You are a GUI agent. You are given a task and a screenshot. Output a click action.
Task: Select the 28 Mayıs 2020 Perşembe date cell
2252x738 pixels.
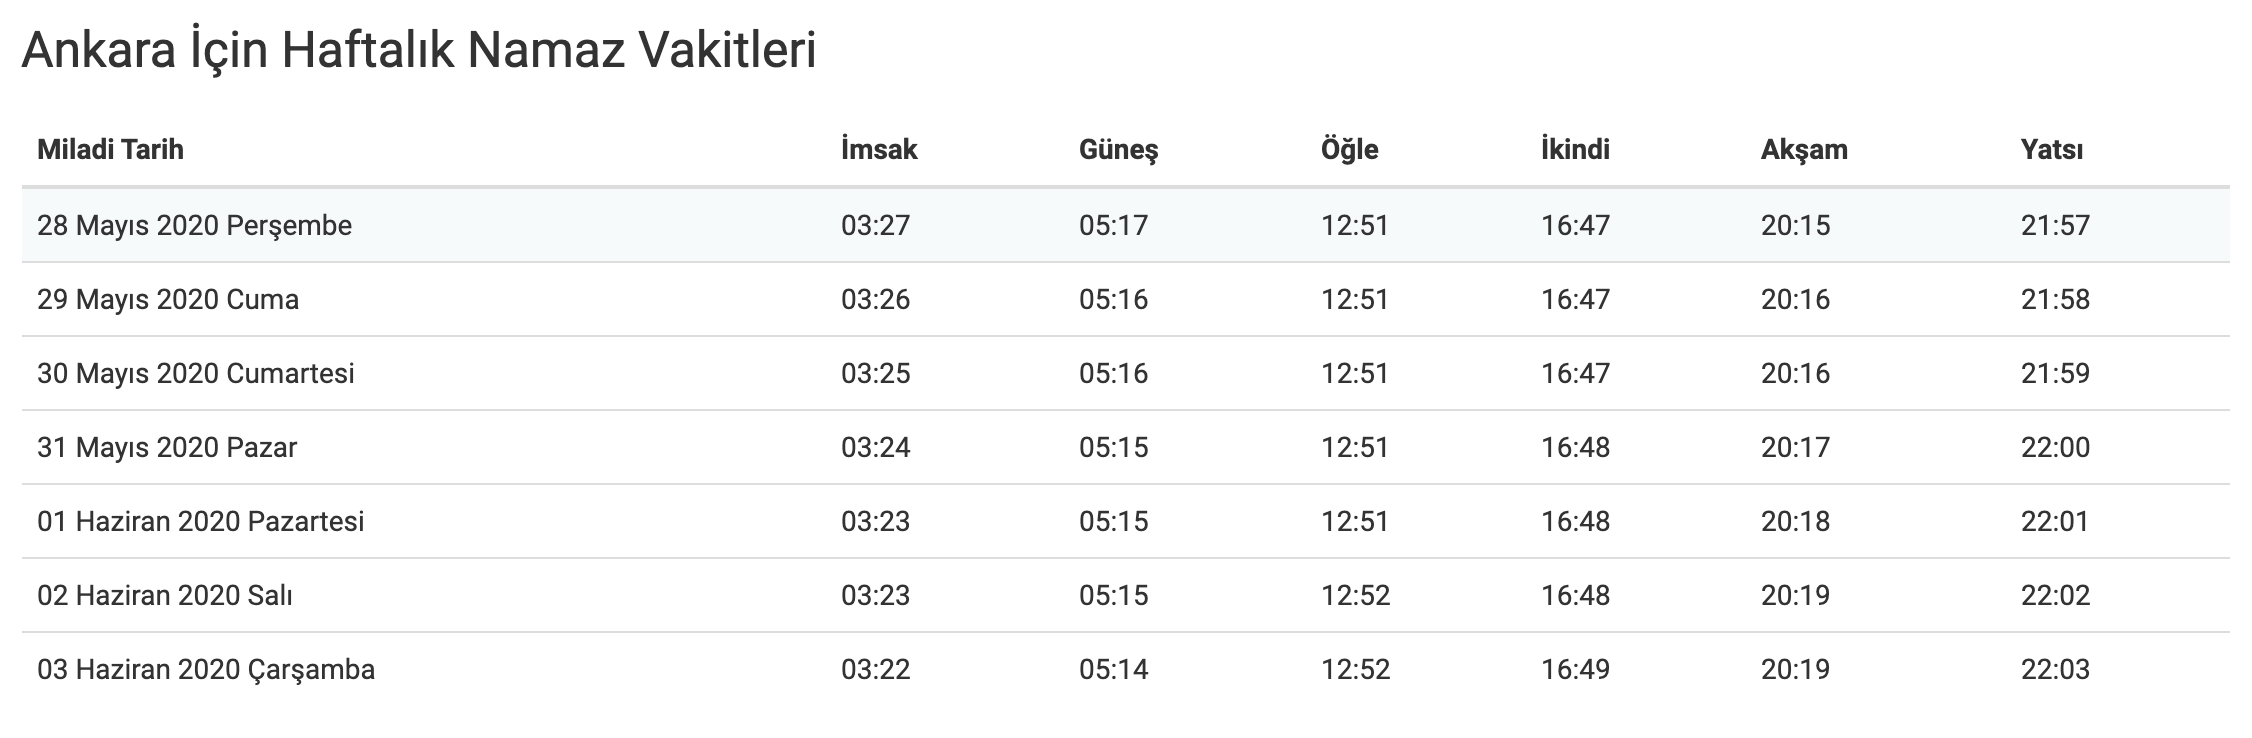click(x=195, y=225)
